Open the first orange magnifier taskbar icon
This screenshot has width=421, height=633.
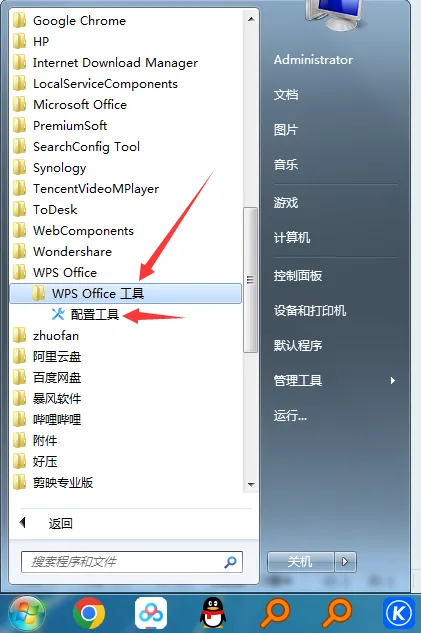(275, 613)
